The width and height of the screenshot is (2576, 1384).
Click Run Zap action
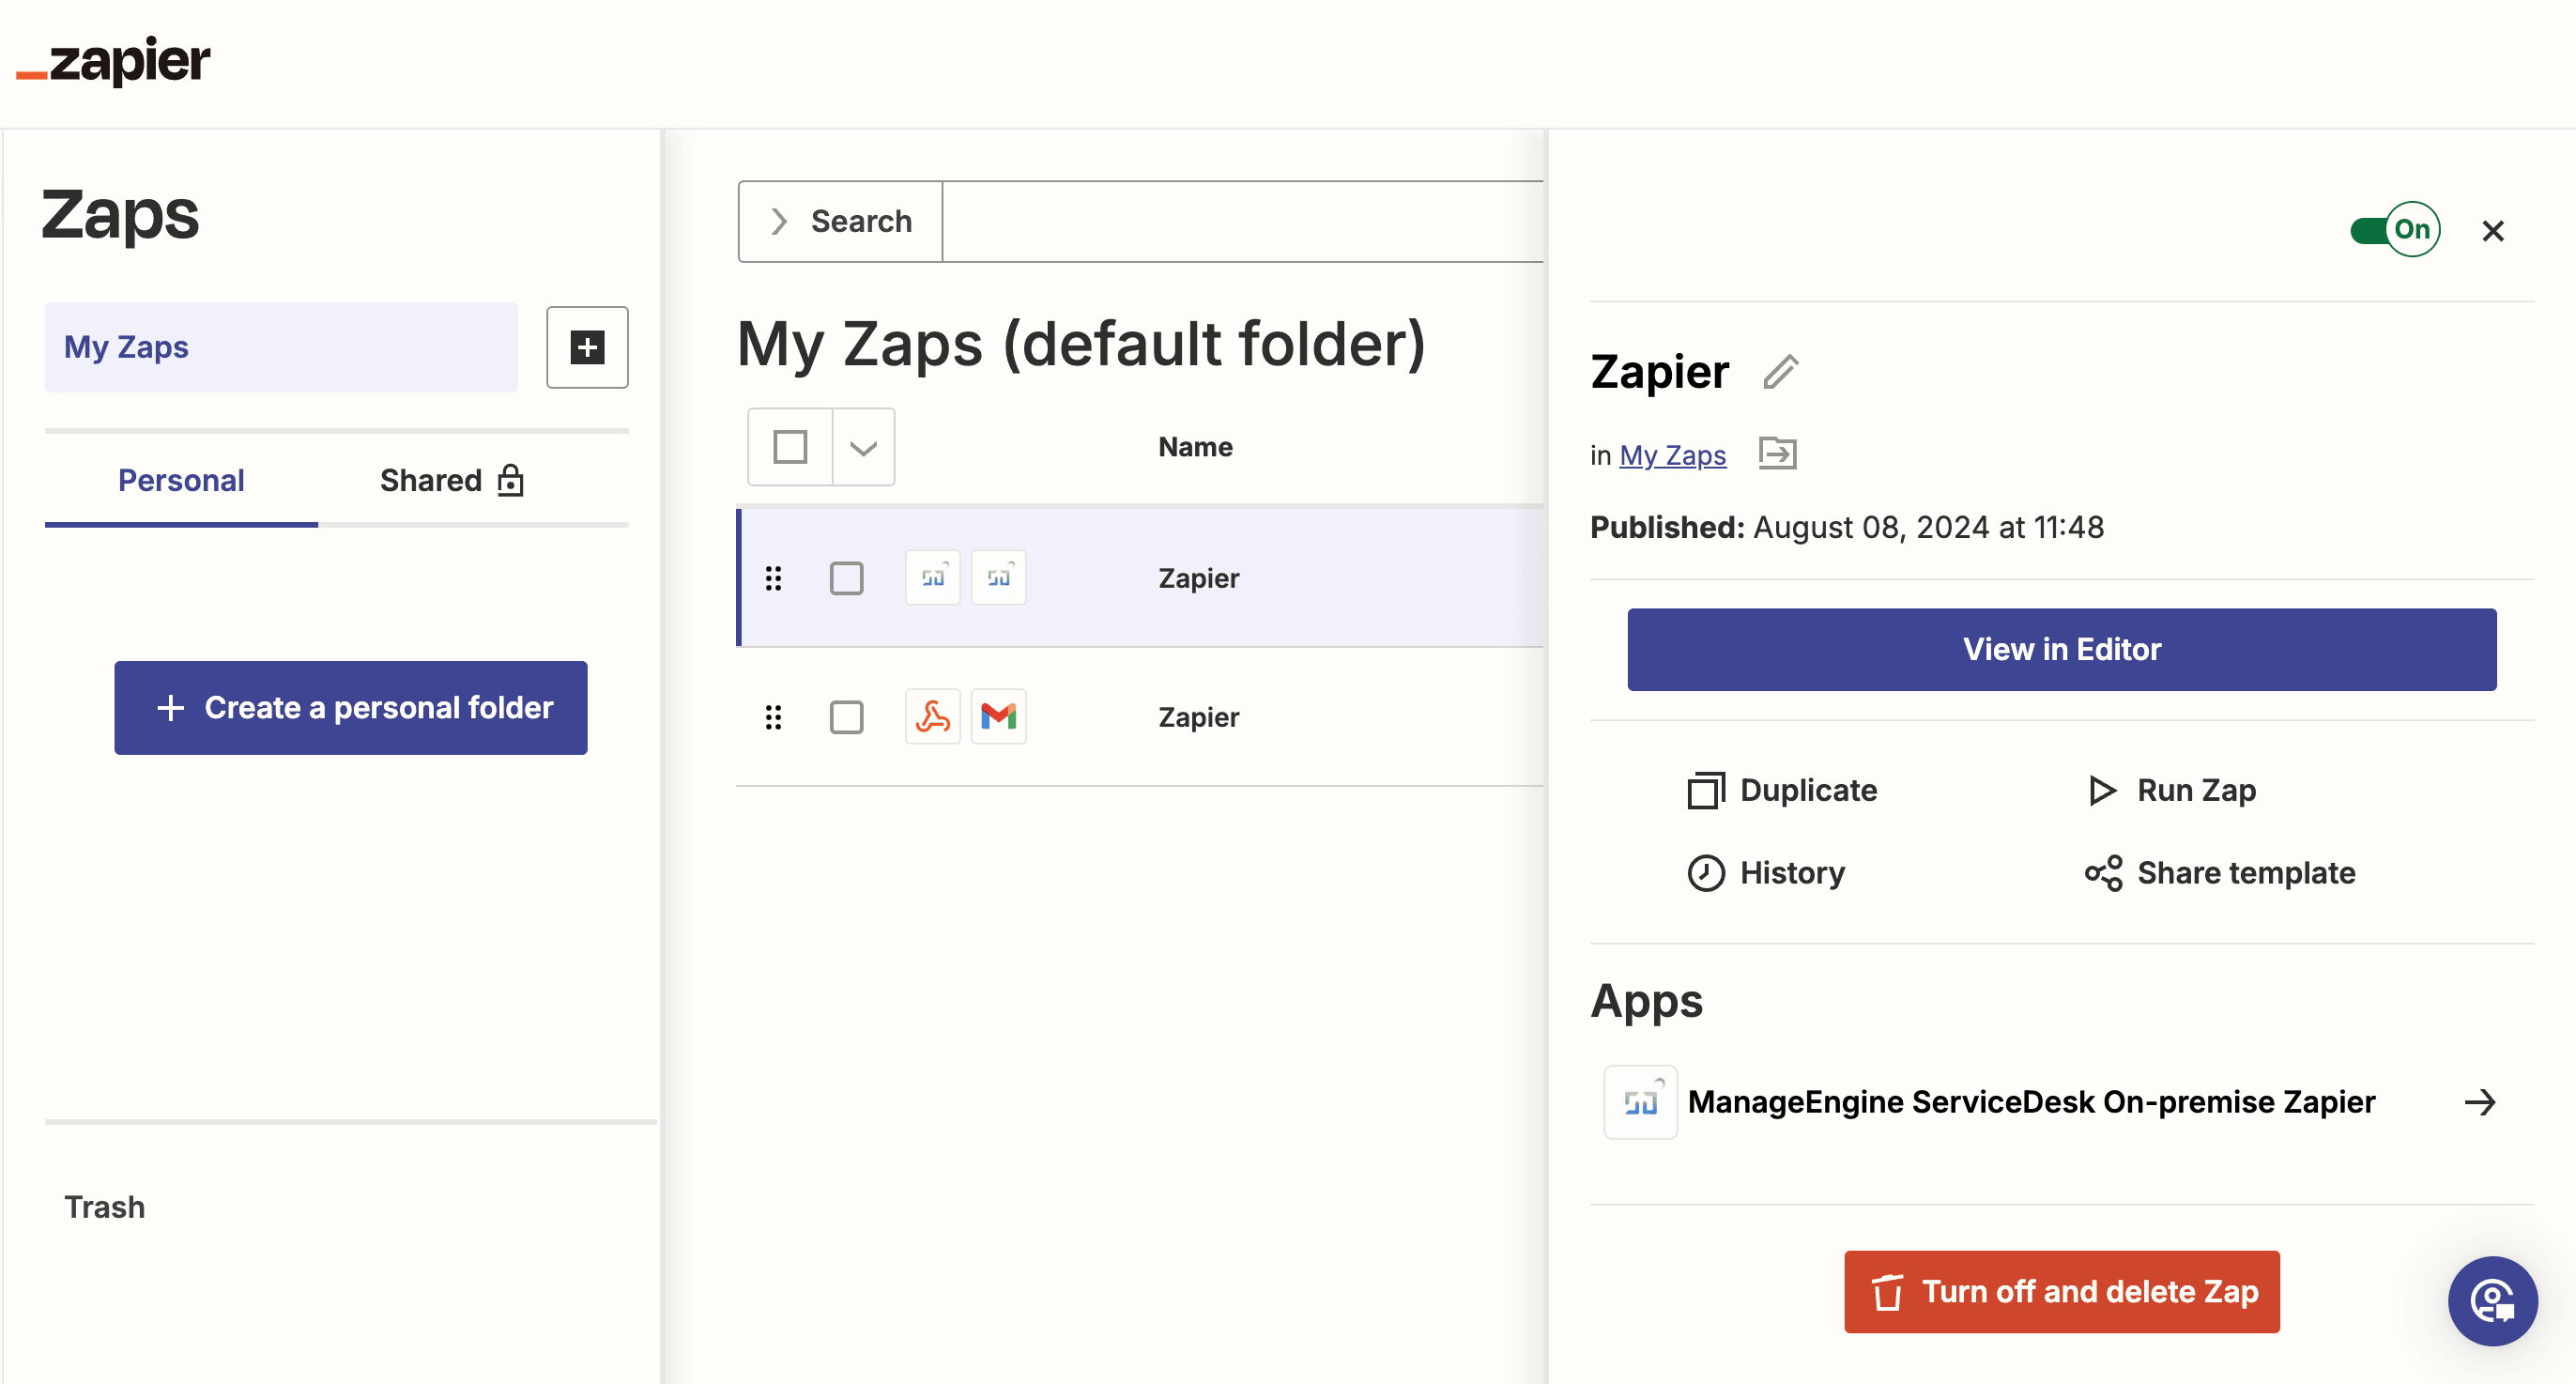(x=2171, y=790)
